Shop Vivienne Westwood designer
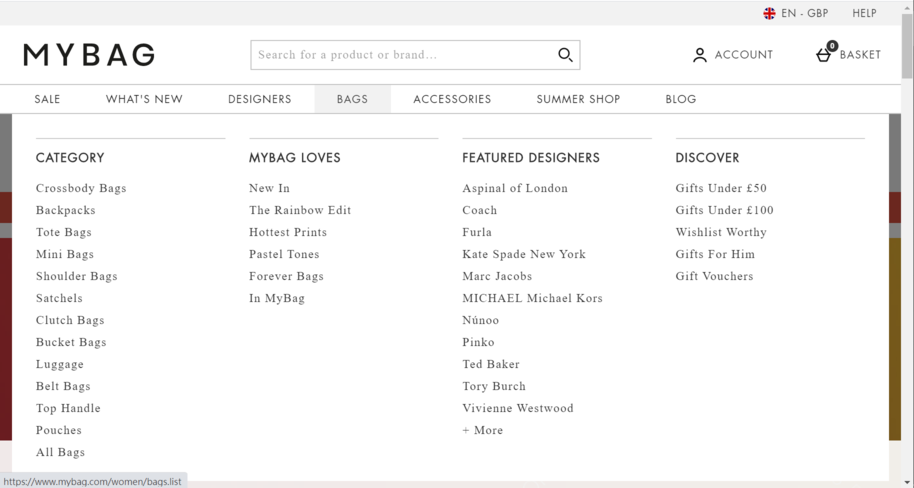This screenshot has height=488, width=914. 518,408
